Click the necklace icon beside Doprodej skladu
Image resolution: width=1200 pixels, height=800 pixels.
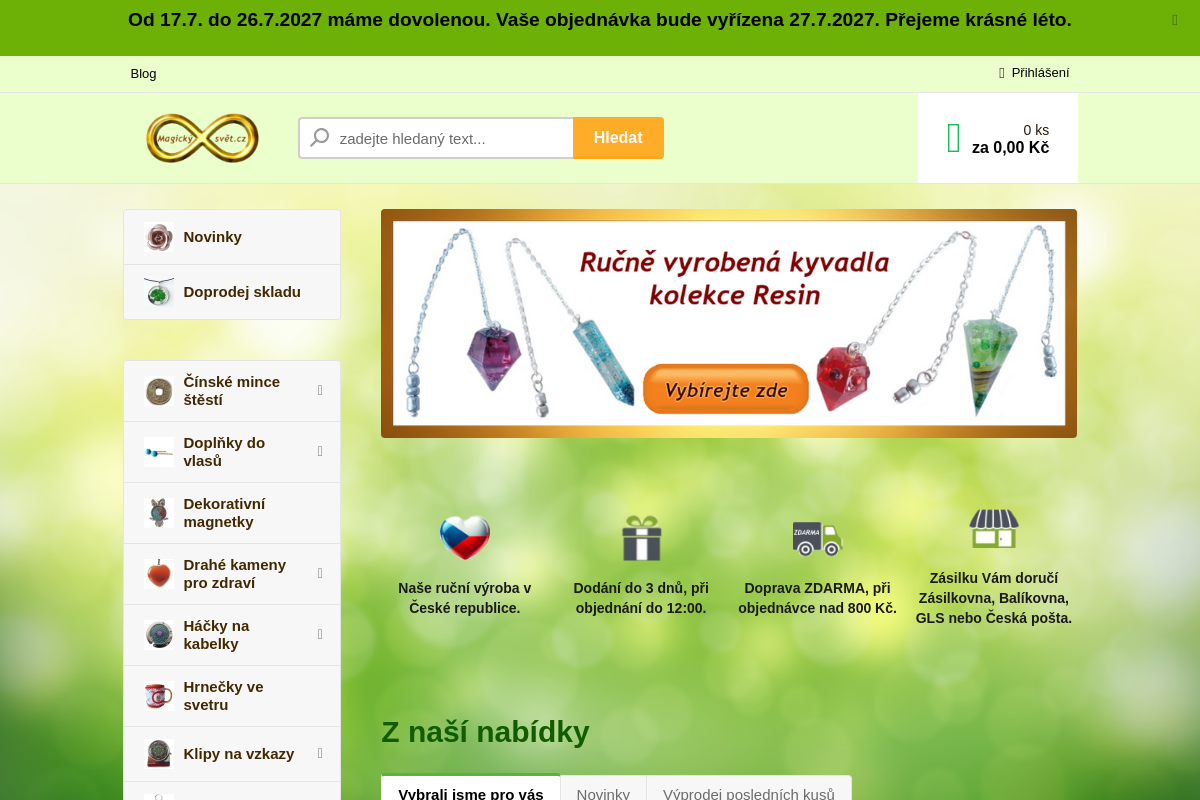[159, 292]
